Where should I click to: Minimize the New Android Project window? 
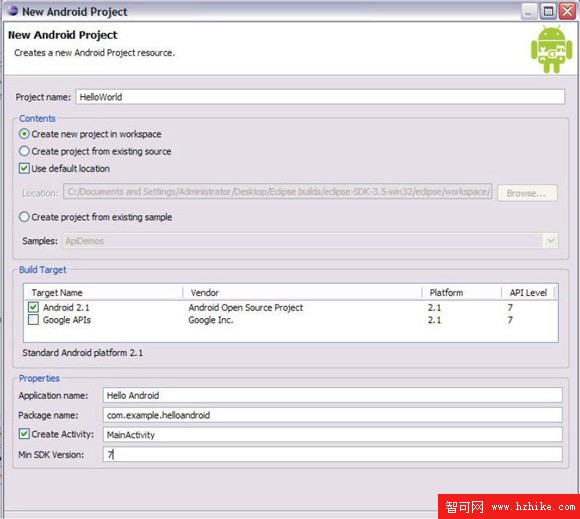(529, 11)
